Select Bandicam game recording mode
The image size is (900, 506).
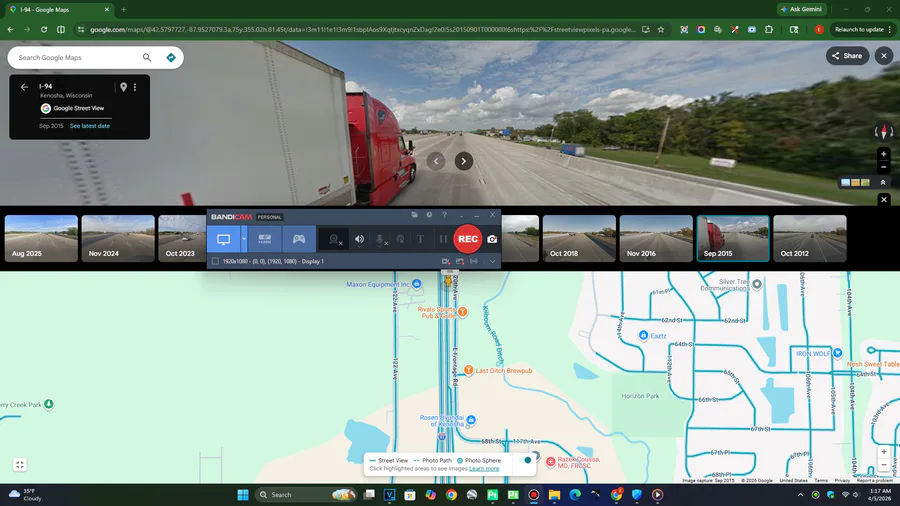pos(299,239)
